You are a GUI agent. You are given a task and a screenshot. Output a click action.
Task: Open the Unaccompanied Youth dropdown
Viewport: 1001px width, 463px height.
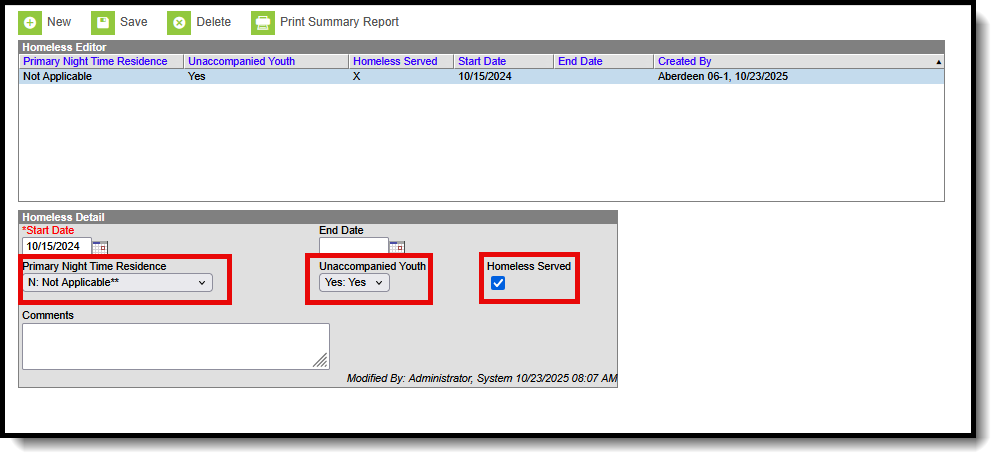354,282
